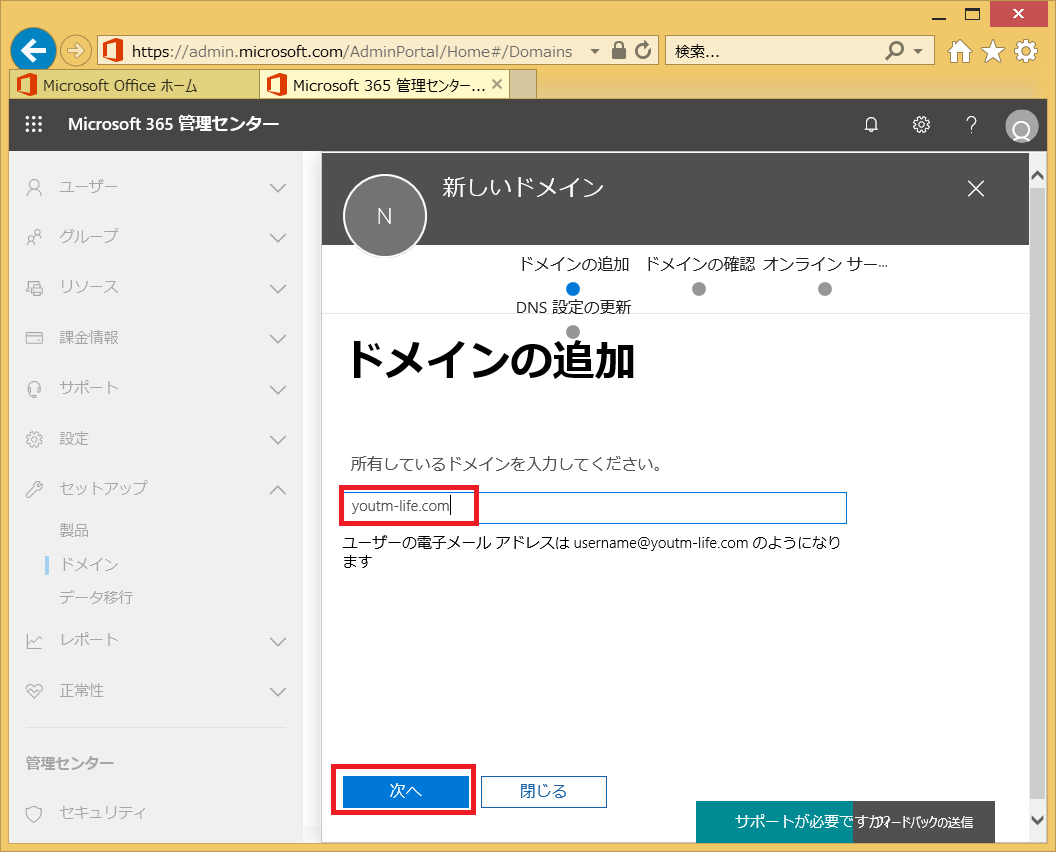Screen dimensions: 1056x852
Task: Expand the 課金情報 menu chevron
Action: pyautogui.click(x=278, y=339)
